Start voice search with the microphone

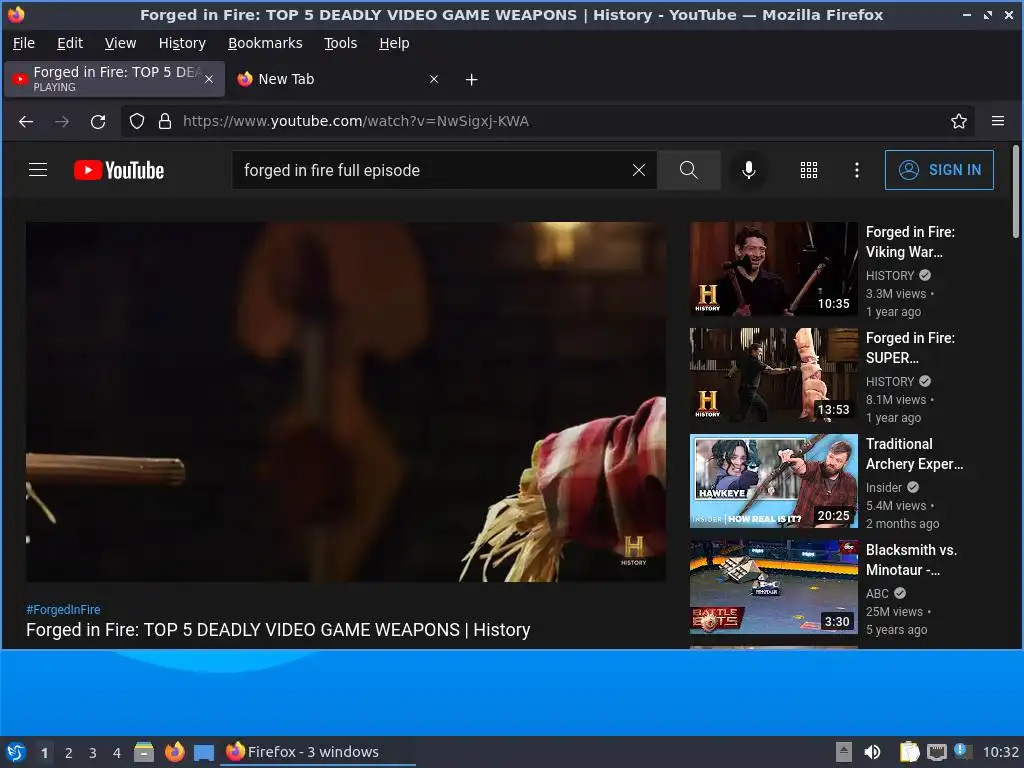pyautogui.click(x=748, y=170)
